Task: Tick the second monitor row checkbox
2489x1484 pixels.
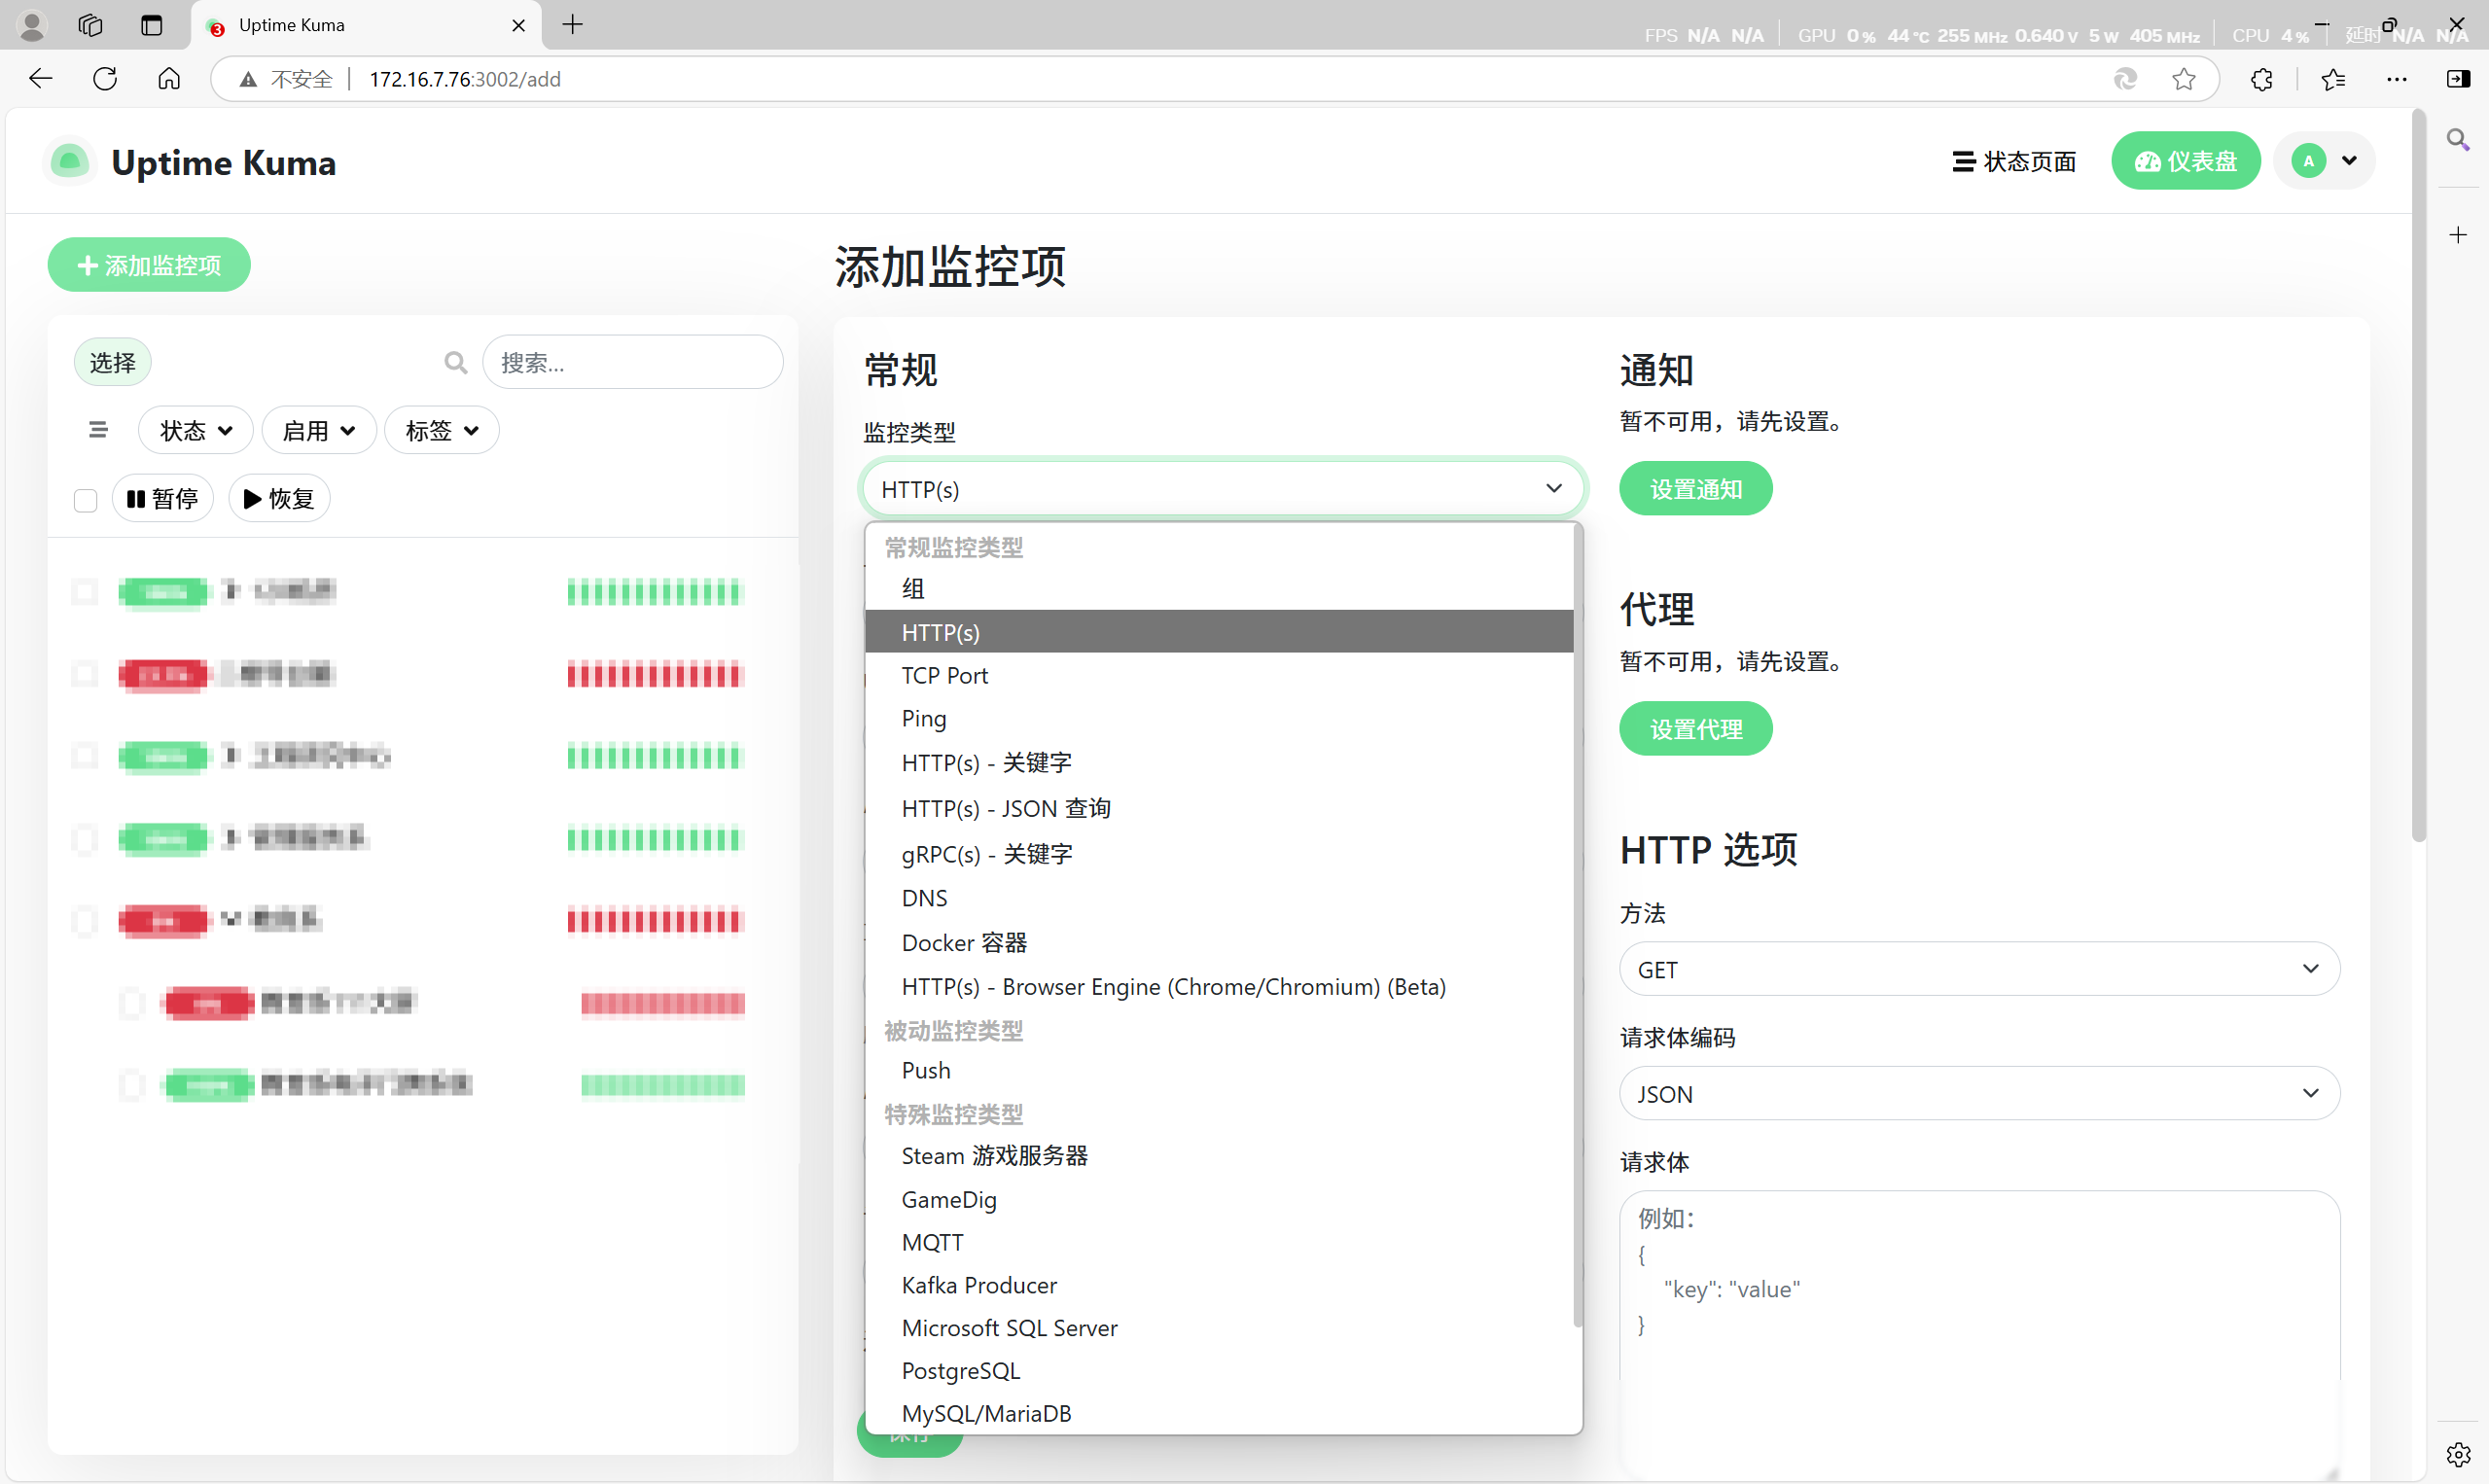Action: point(85,675)
